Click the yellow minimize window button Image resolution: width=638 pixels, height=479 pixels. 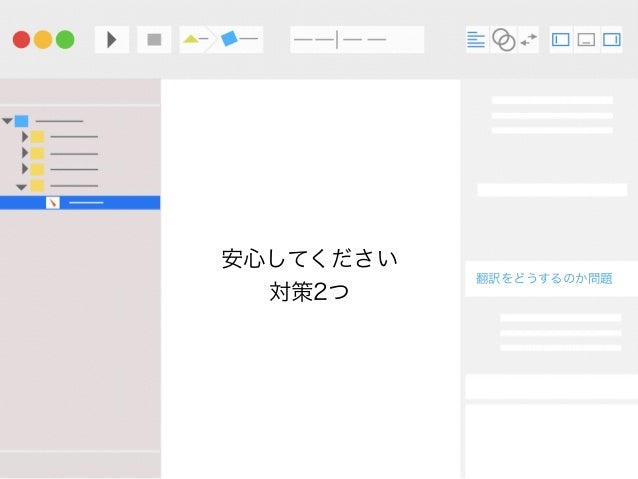coord(43,40)
